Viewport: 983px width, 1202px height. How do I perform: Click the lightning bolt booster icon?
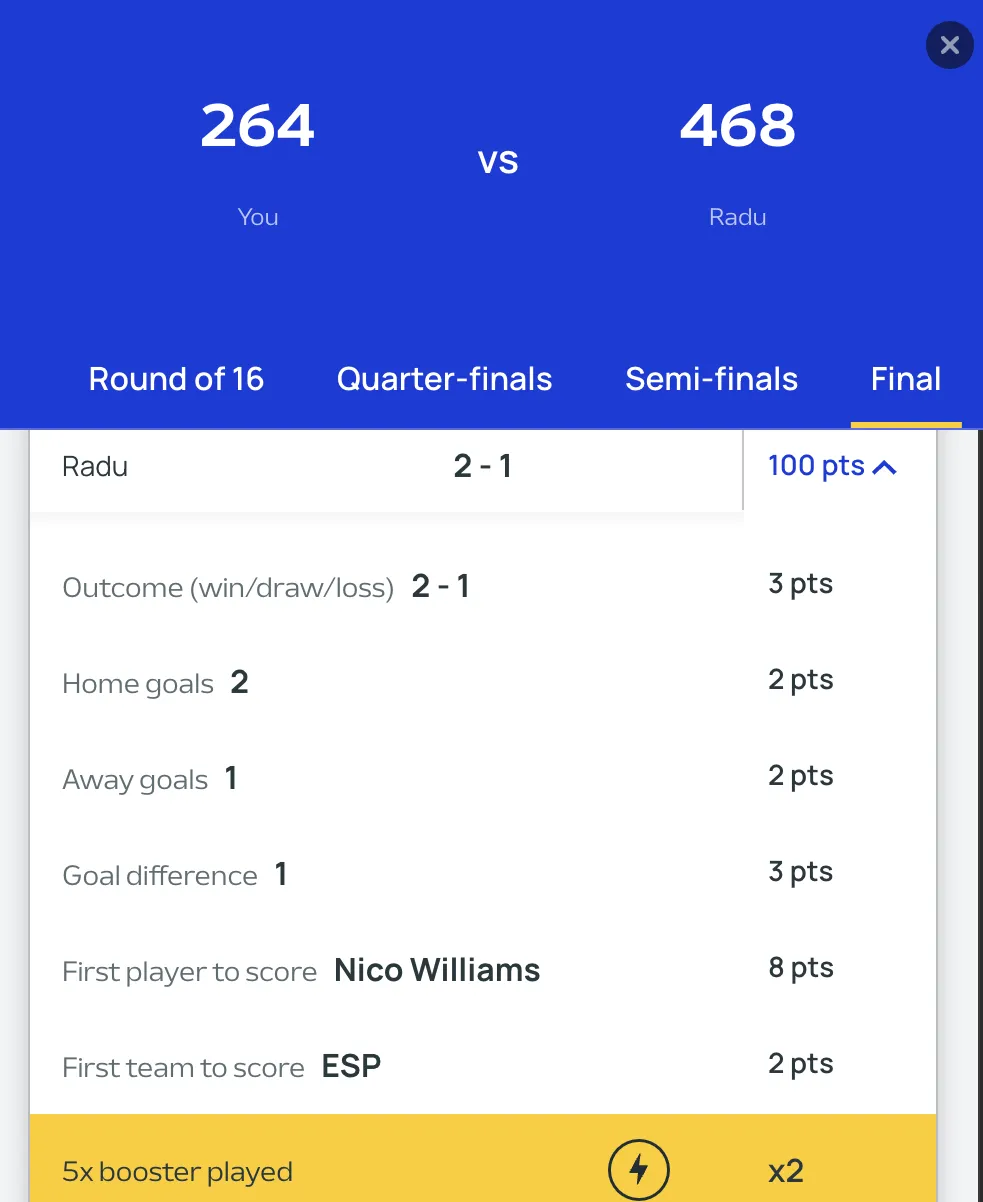(638, 1171)
